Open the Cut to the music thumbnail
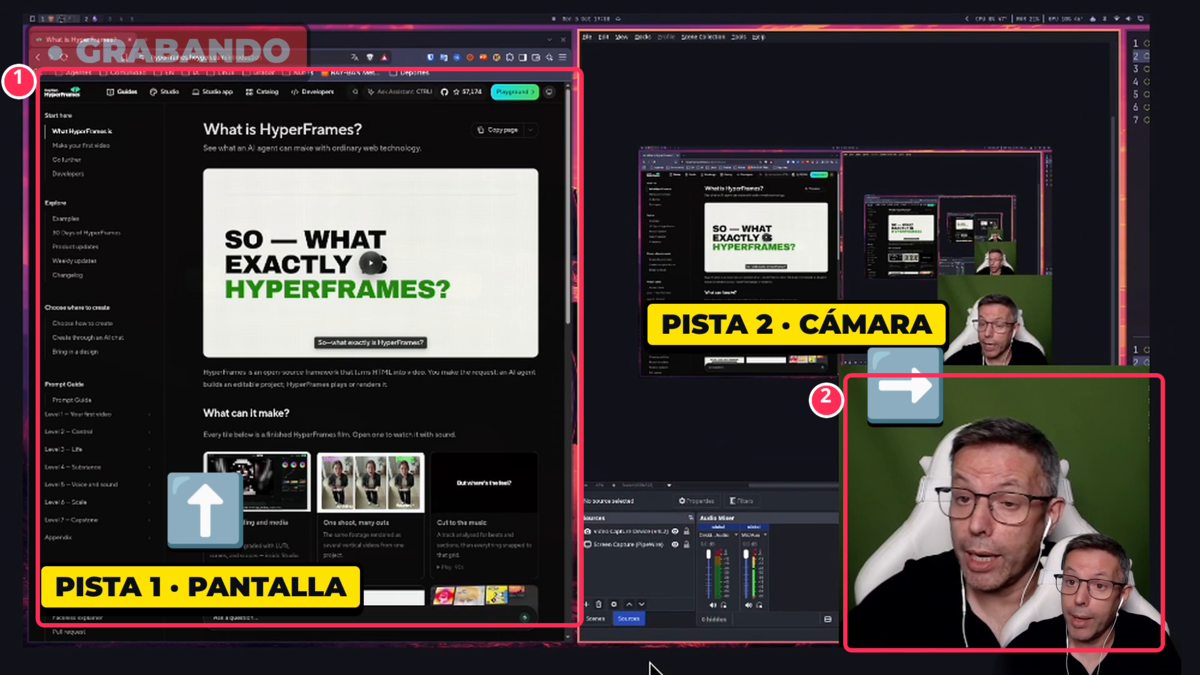 click(484, 483)
